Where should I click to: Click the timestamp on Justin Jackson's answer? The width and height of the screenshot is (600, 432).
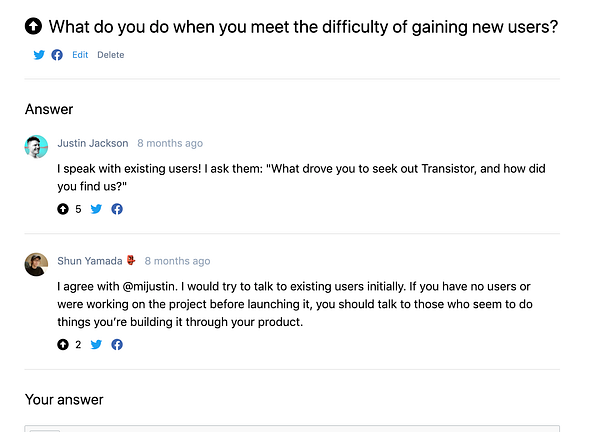point(170,143)
